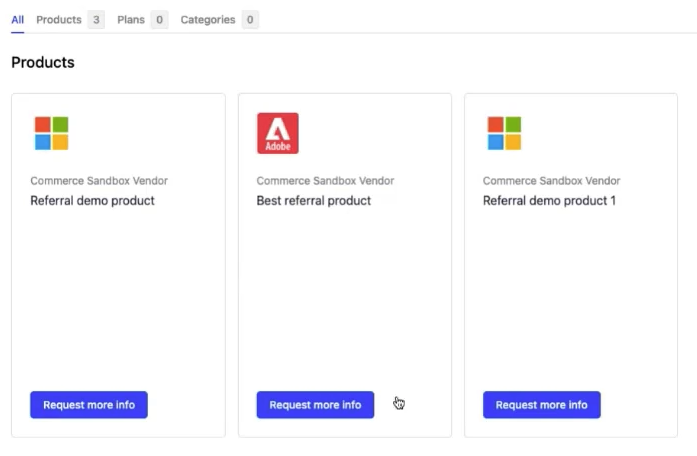Click the Products count badge showing 3
The height and width of the screenshot is (456, 697).
(x=96, y=20)
